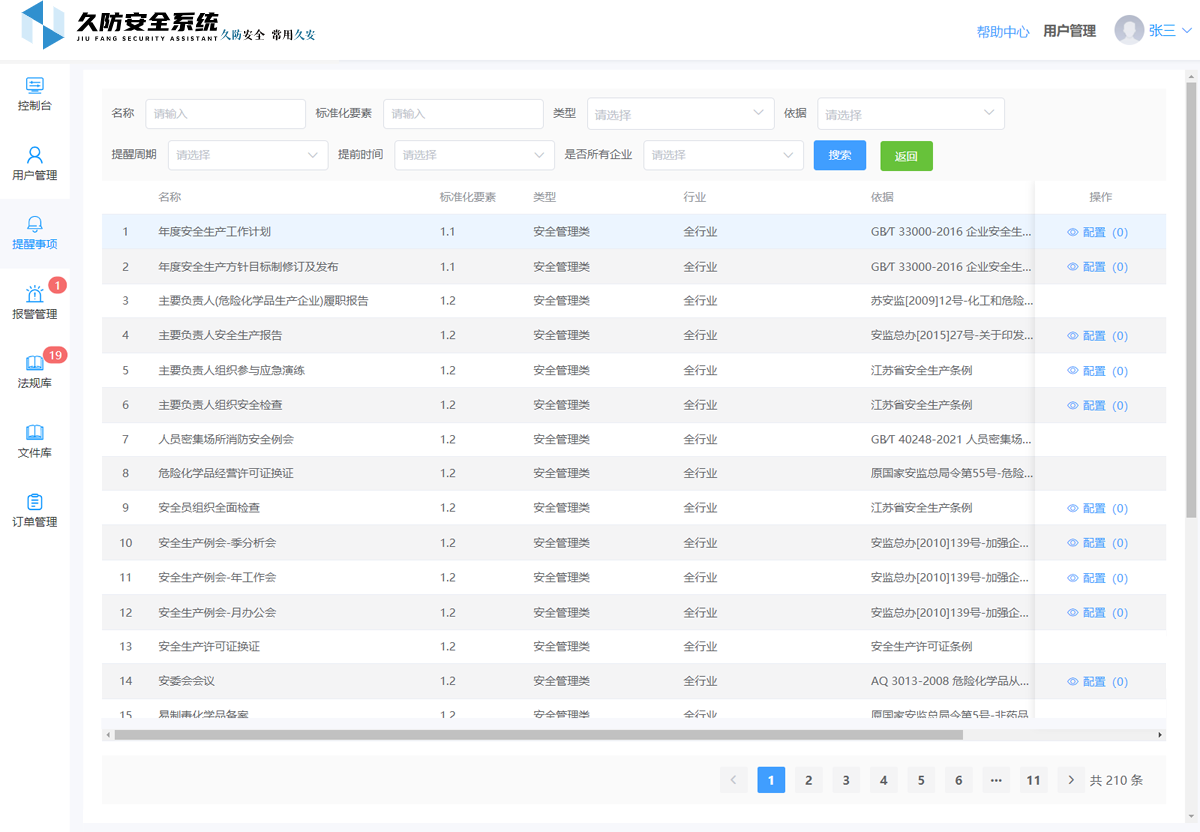This screenshot has height=832, width=1200.
Task: Click the row 安全生产许可证换证
Action: coord(634,647)
